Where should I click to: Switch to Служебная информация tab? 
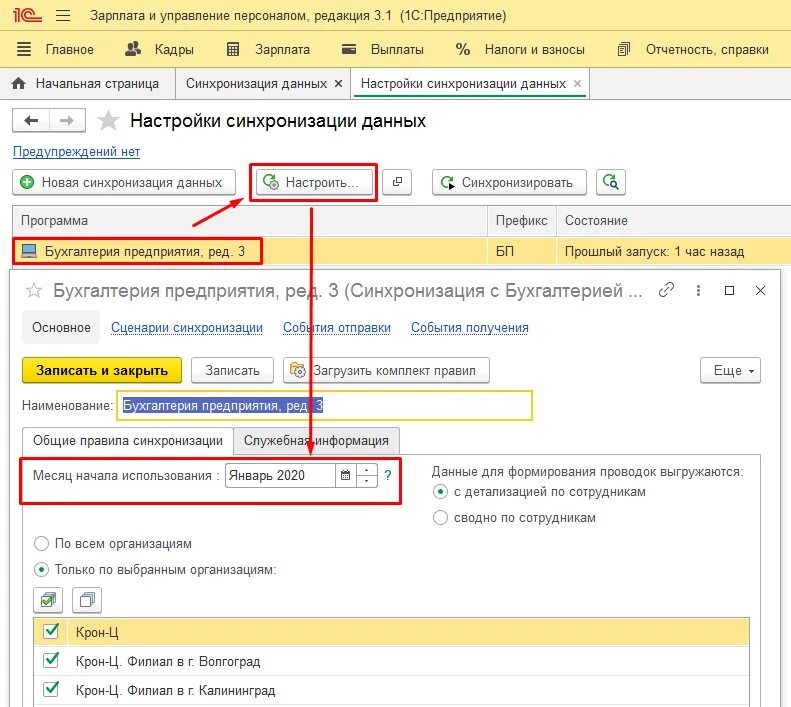coord(316,441)
